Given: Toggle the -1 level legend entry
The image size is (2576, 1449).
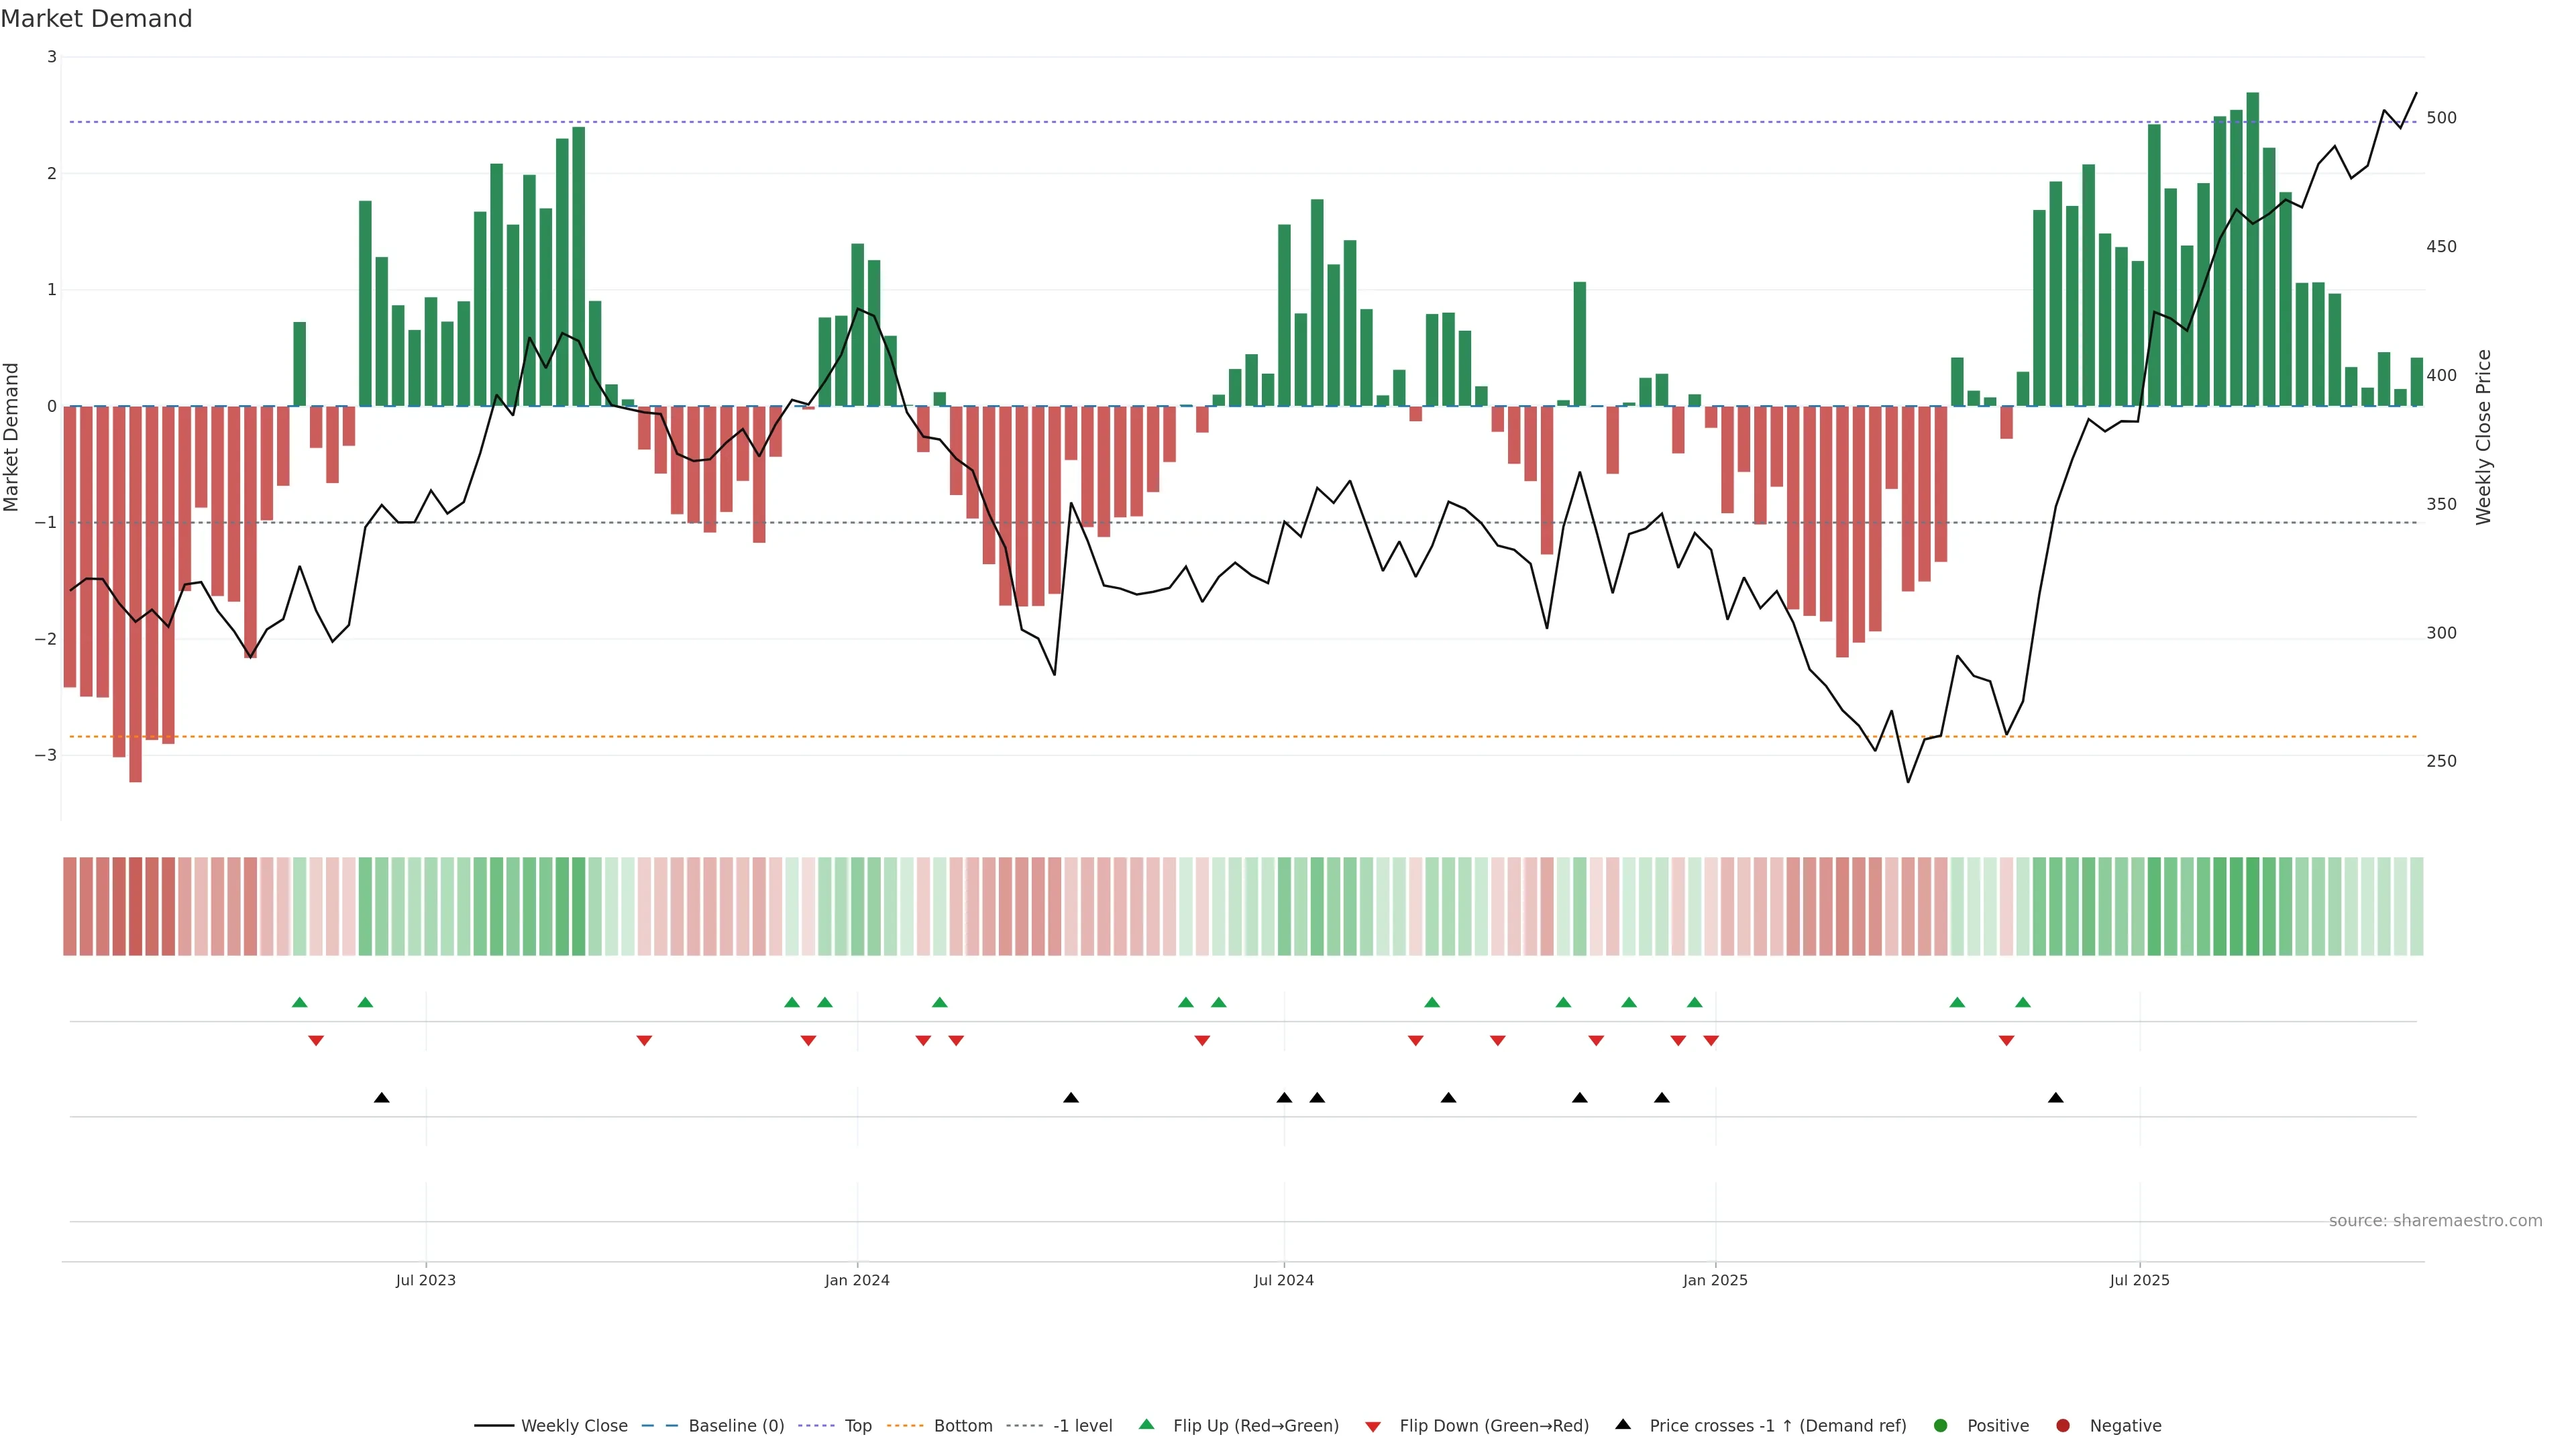Looking at the screenshot, I should 1082,1426.
